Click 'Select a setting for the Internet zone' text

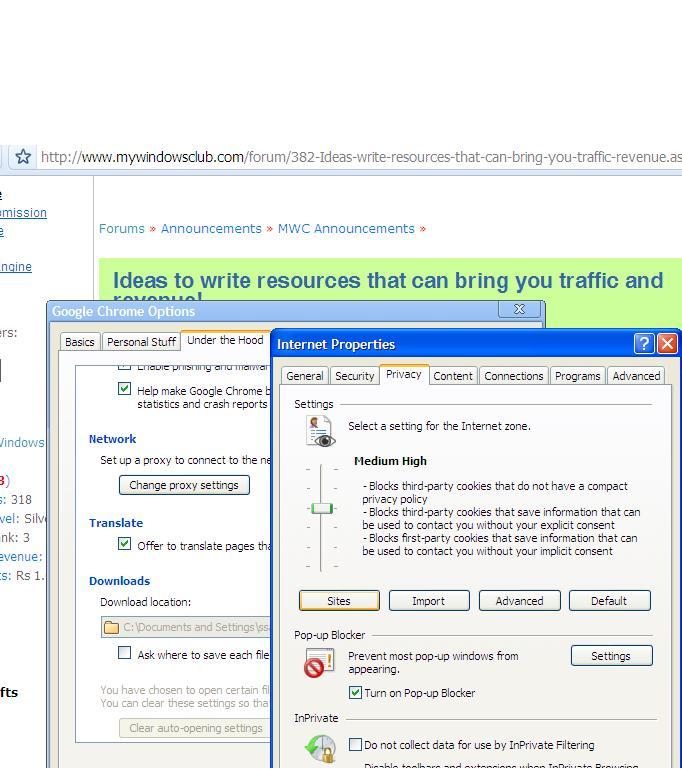[x=439, y=426]
